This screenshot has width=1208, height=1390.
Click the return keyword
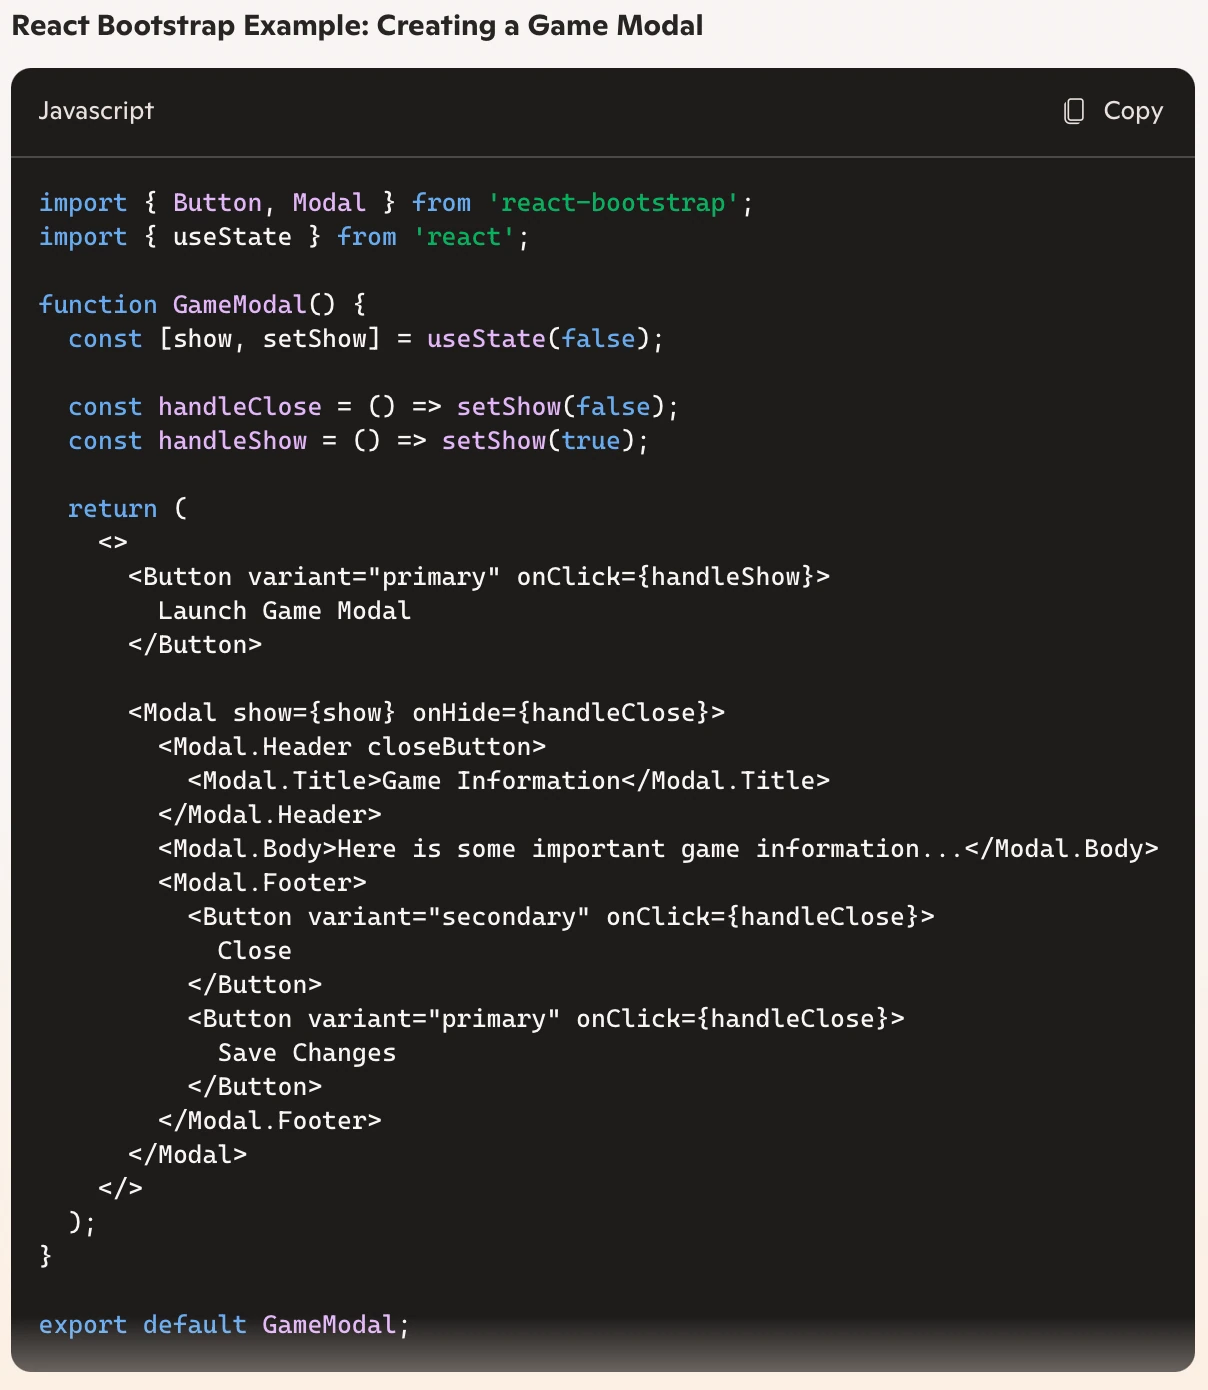pyautogui.click(x=112, y=509)
